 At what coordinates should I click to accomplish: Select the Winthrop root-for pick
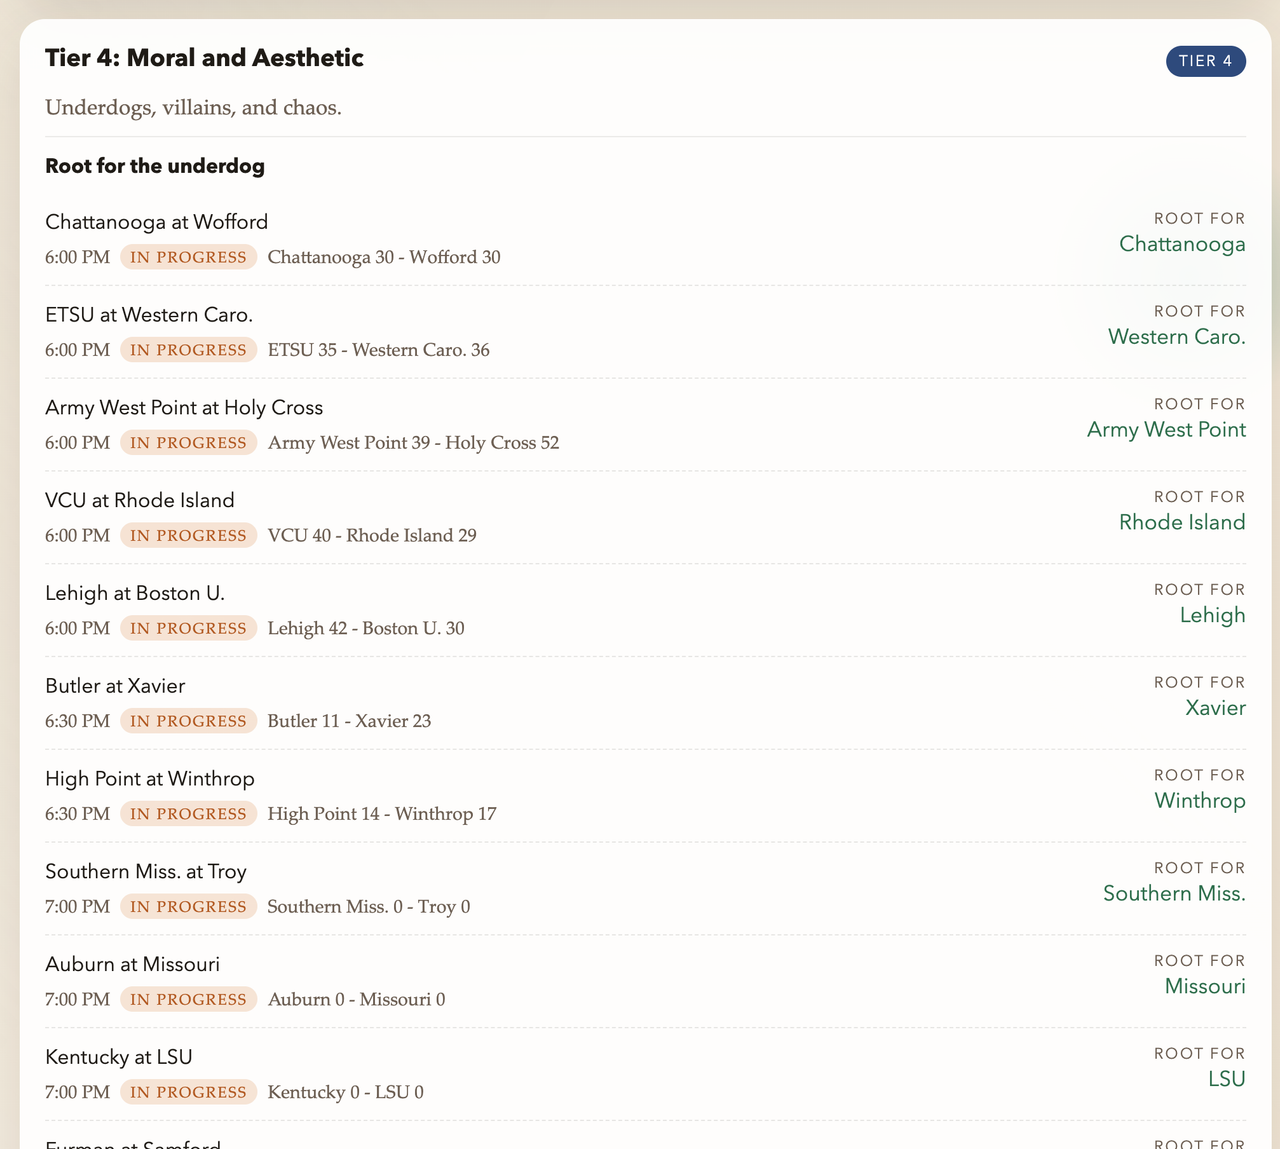(x=1200, y=802)
